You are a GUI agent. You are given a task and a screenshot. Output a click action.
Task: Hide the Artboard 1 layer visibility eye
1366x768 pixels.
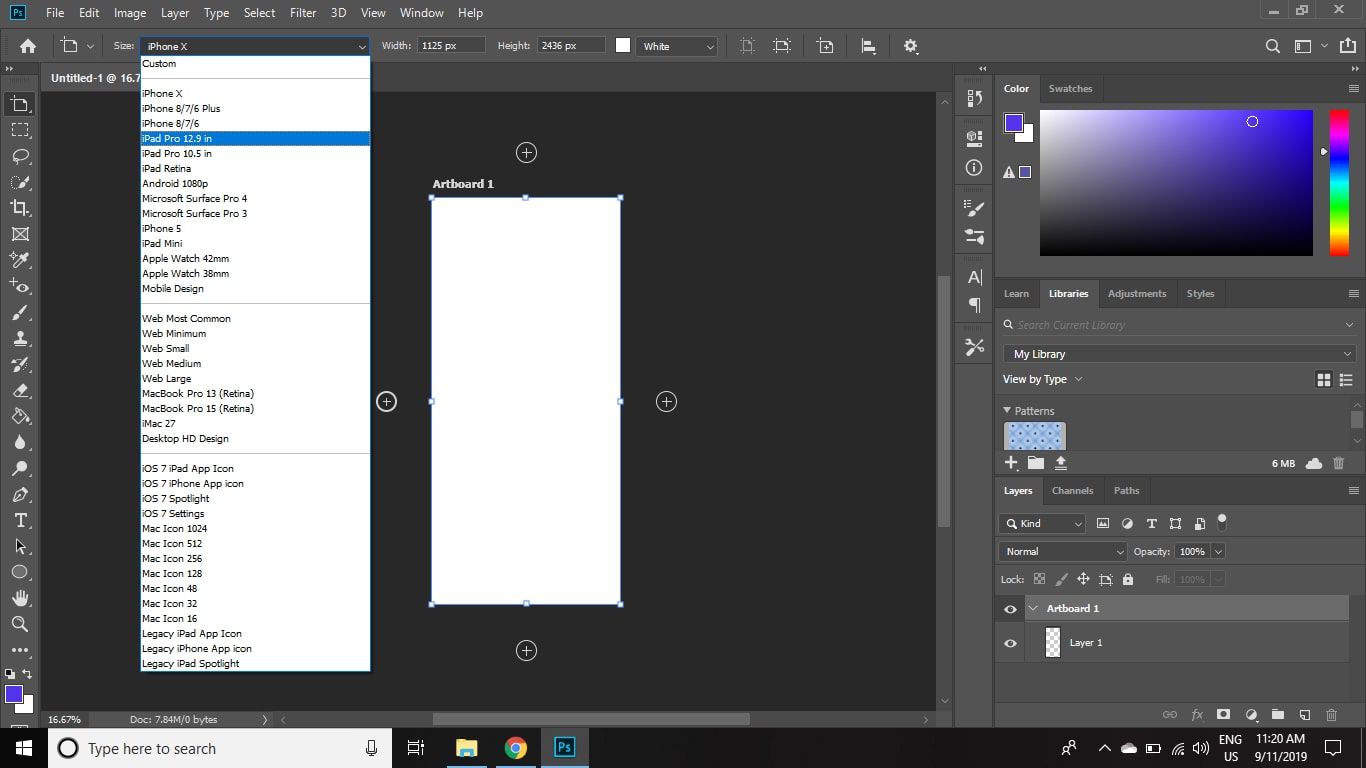[1010, 609]
